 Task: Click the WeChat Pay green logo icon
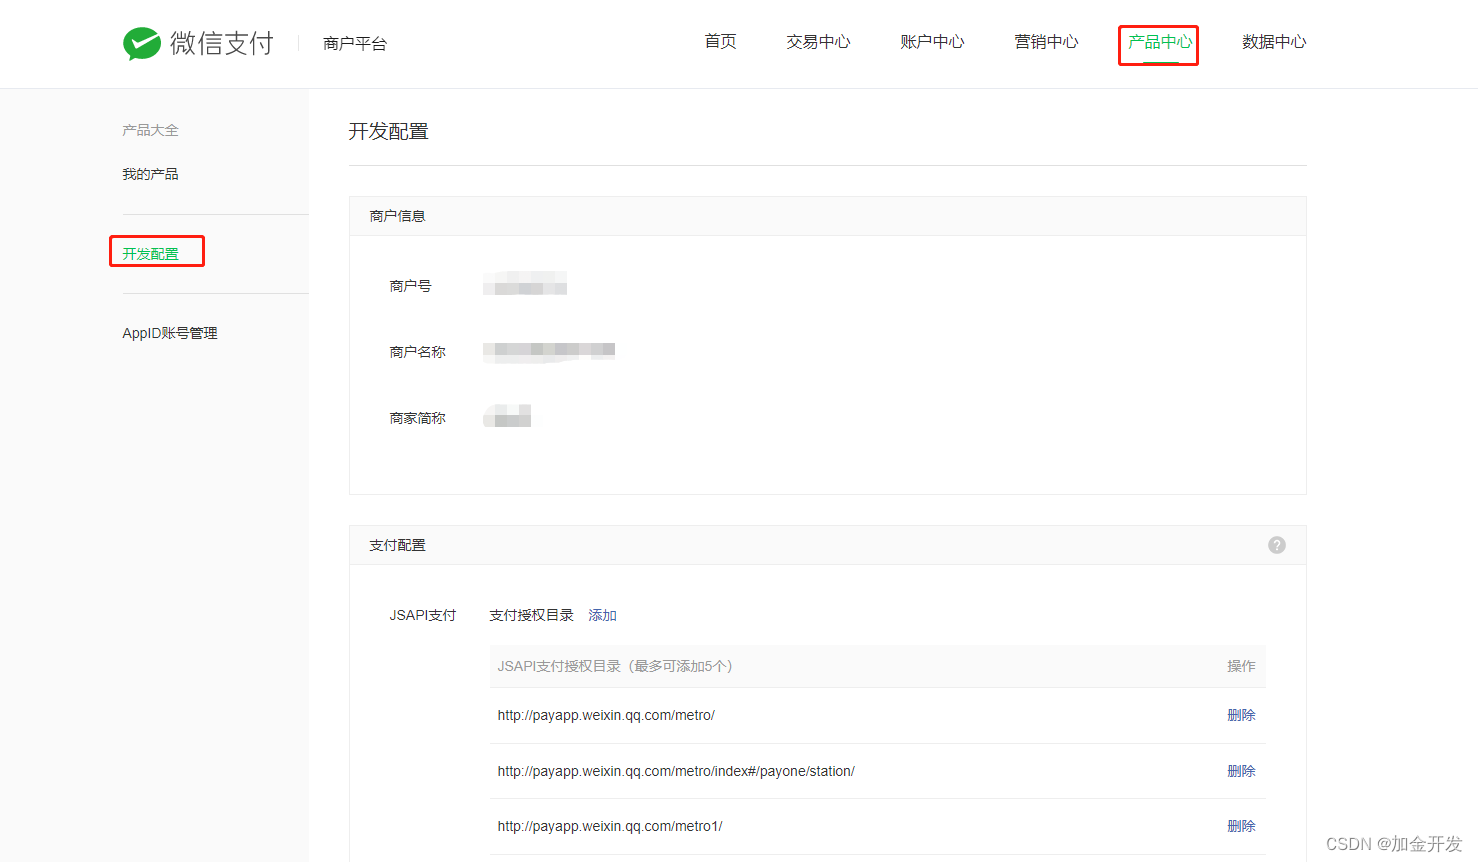point(142,43)
